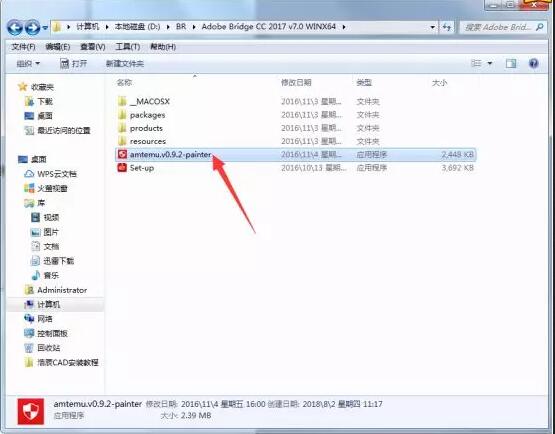This screenshot has height=434, width=555.
Task: Select the packages folder icon
Action: [x=122, y=115]
